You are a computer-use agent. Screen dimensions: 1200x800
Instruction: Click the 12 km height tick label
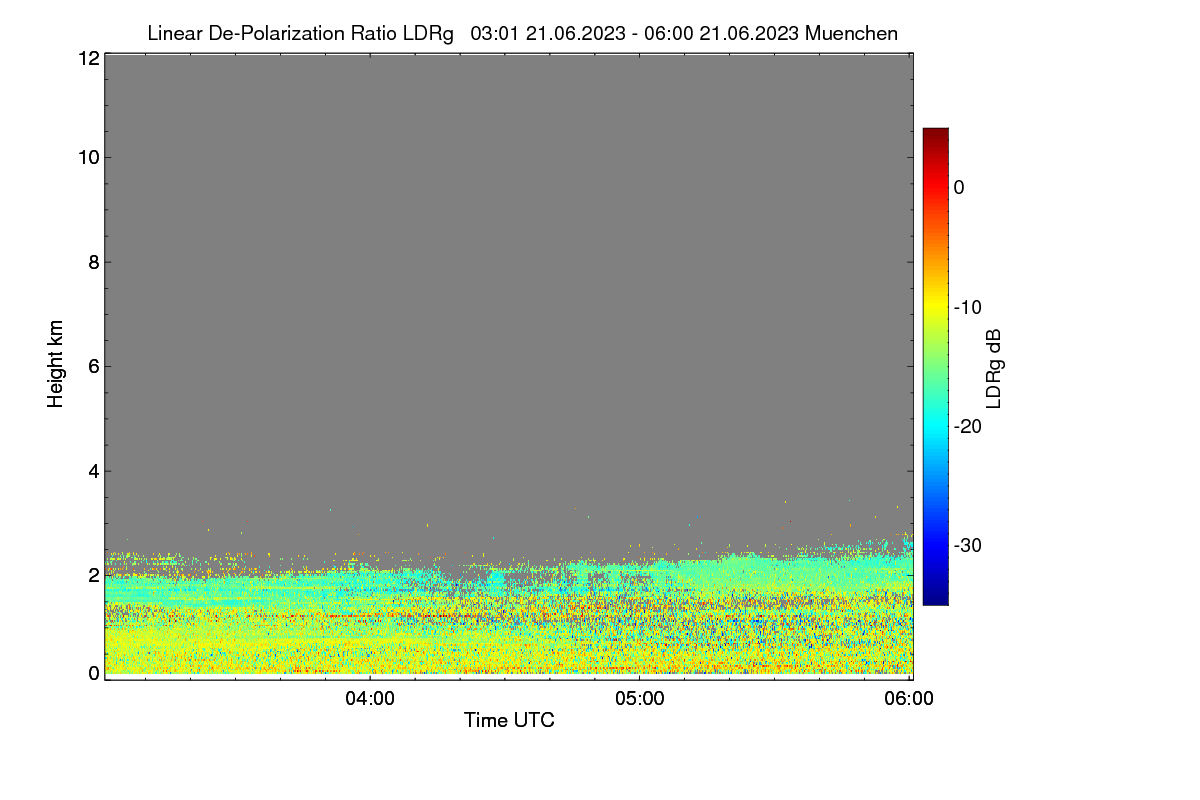point(87,58)
